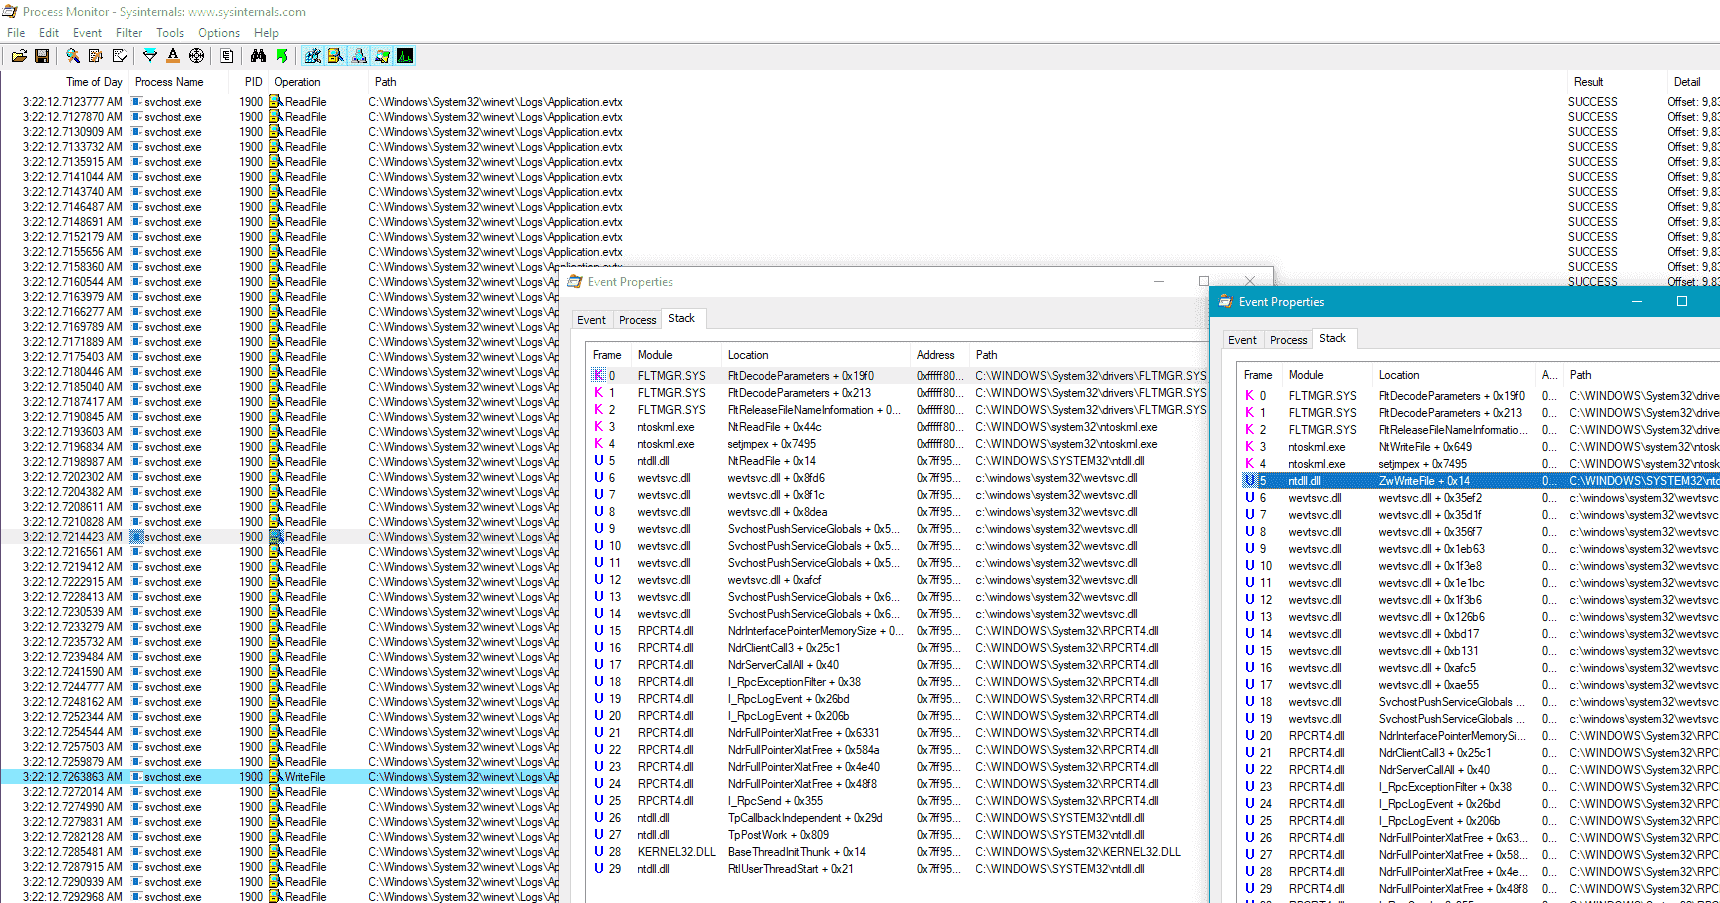Toggle Show Registry Activity toolbar icon

click(313, 56)
